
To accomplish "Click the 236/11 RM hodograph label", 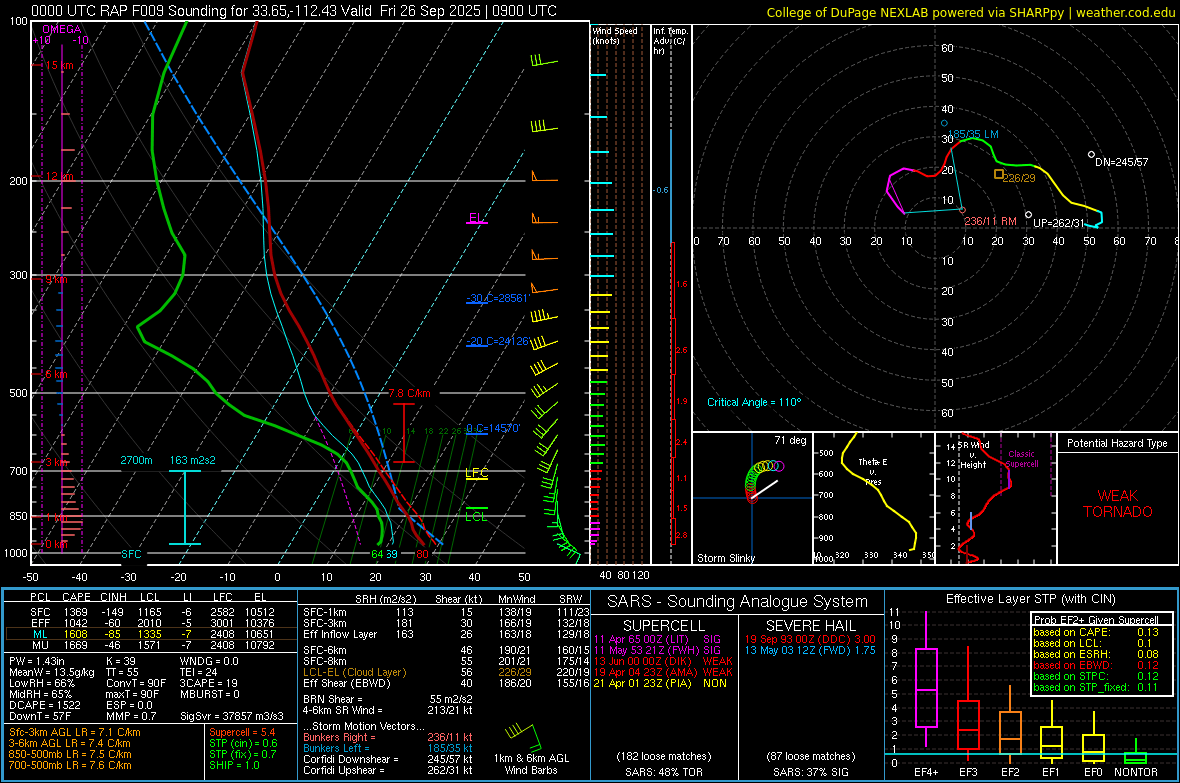I will point(990,221).
